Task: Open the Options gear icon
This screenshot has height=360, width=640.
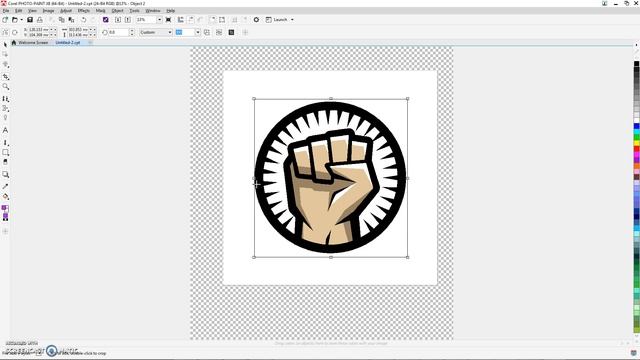Action: 256,20
